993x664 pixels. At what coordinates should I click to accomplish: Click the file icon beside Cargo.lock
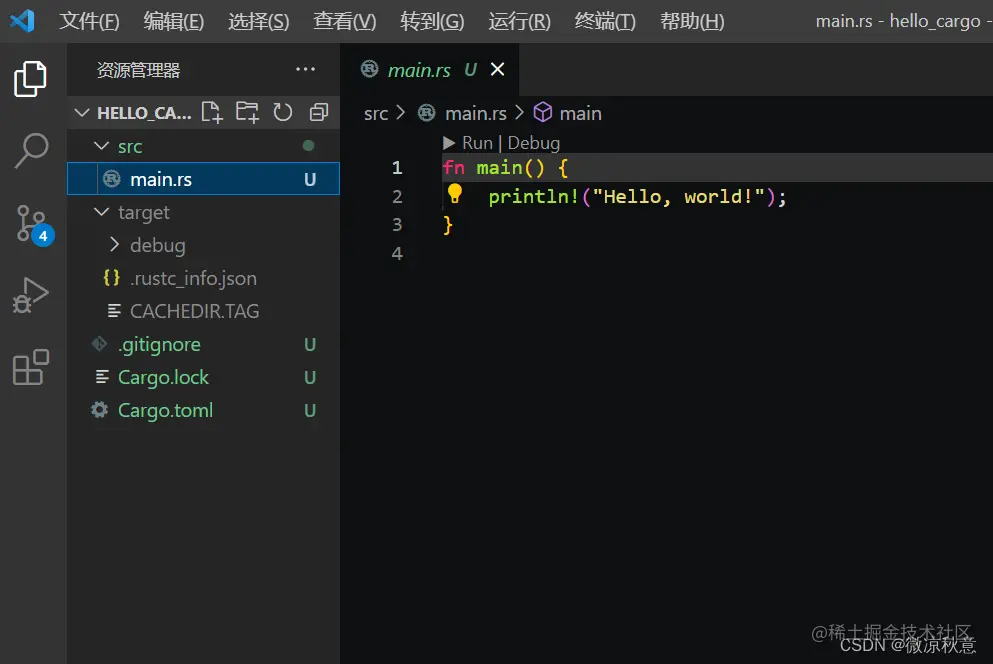102,377
